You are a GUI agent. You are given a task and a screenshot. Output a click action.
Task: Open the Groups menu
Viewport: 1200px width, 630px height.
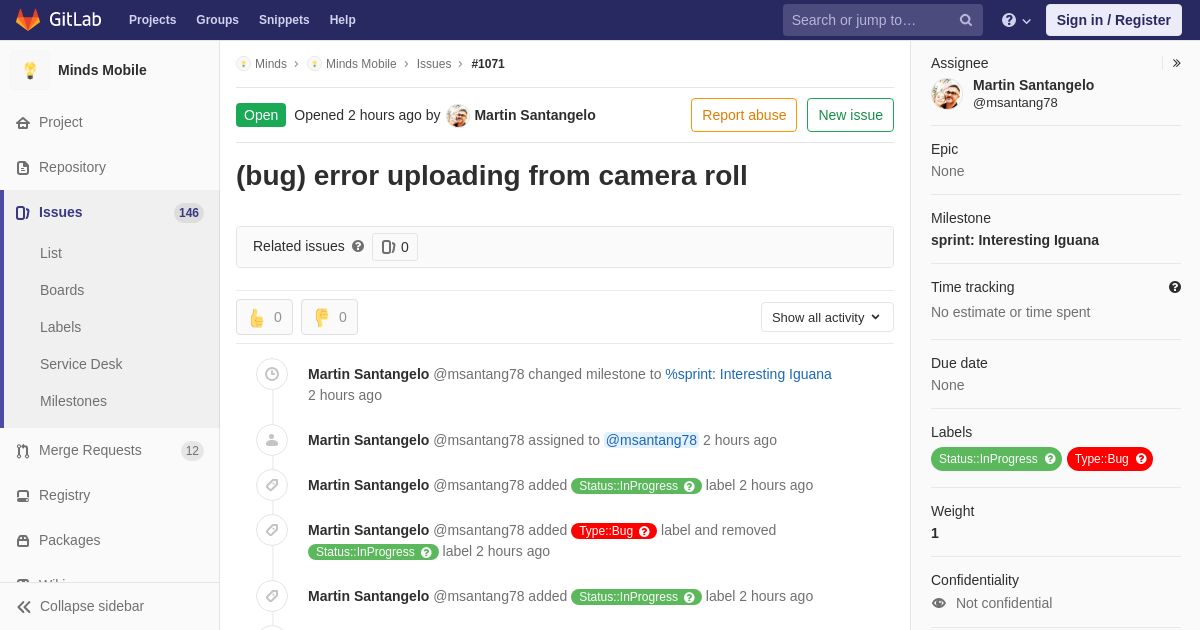tap(217, 20)
